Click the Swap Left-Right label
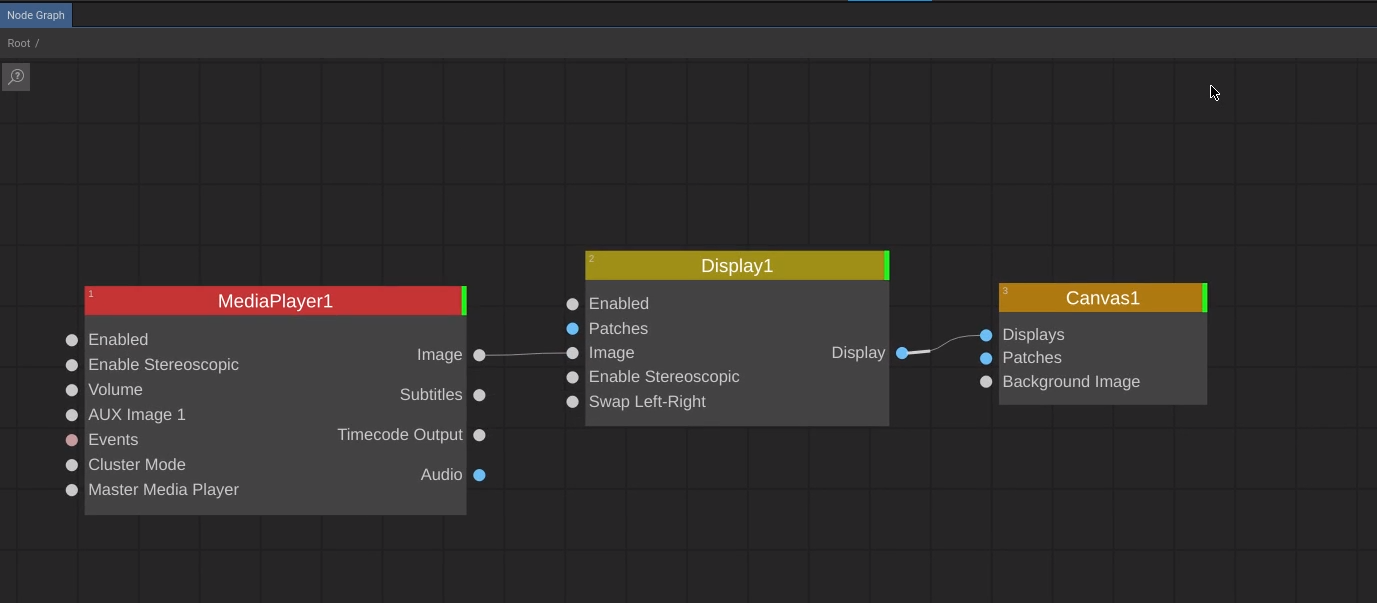 (x=647, y=402)
